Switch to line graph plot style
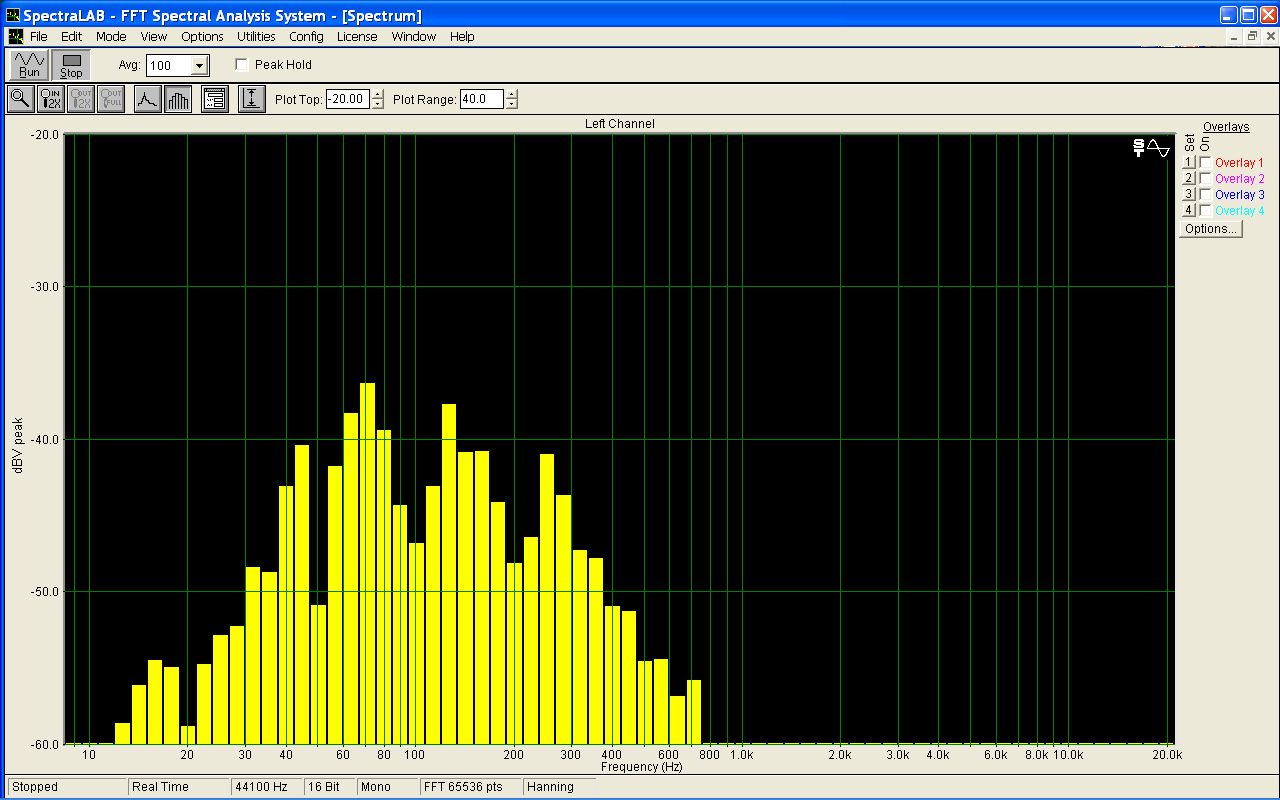The height and width of the screenshot is (800, 1280). point(147,99)
